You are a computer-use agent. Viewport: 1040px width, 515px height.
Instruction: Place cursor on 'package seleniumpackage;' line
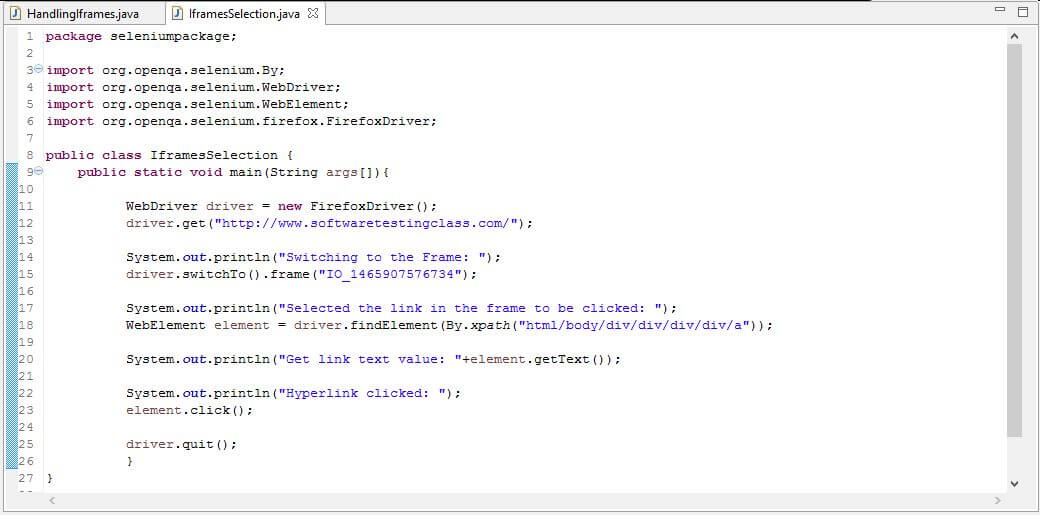tap(141, 37)
